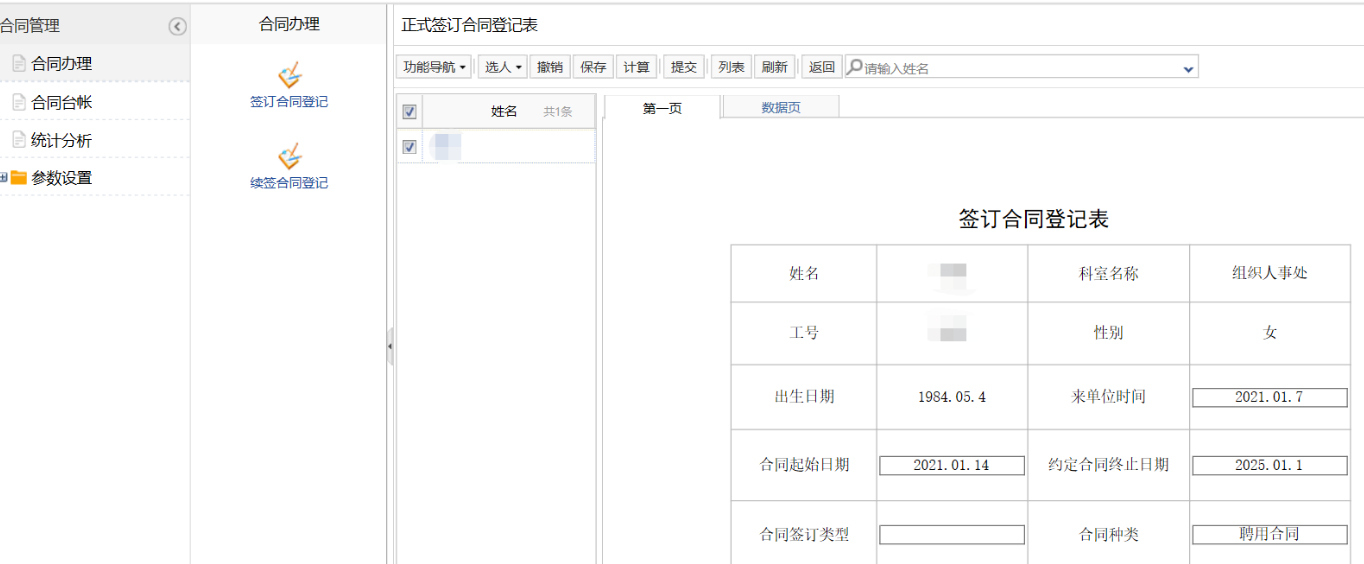Collapse the 合同管理 sidebar panel
Viewport: 1364px width, 564px height.
tap(178, 27)
